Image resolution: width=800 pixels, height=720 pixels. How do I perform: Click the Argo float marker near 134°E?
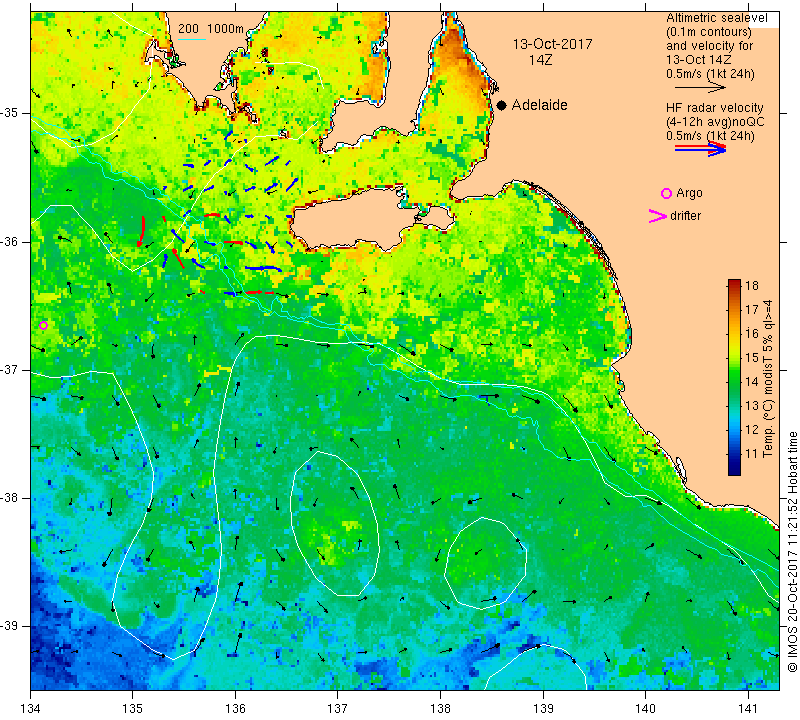click(x=43, y=326)
